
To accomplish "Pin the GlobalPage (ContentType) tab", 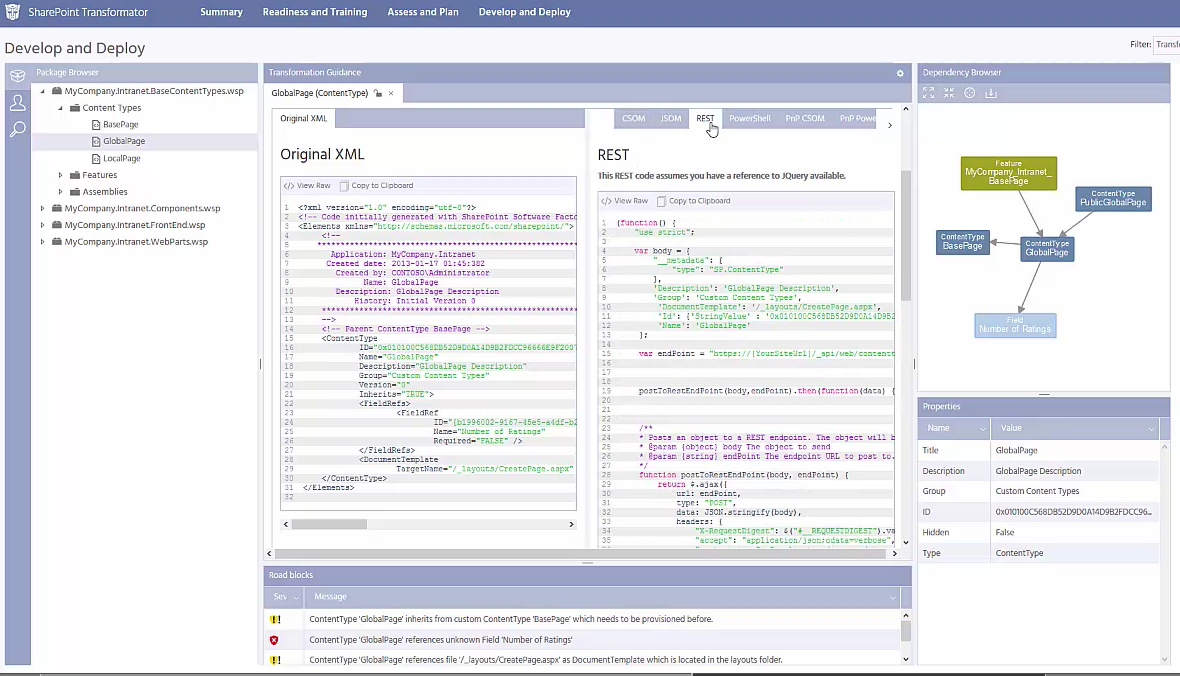I will tap(378, 92).
